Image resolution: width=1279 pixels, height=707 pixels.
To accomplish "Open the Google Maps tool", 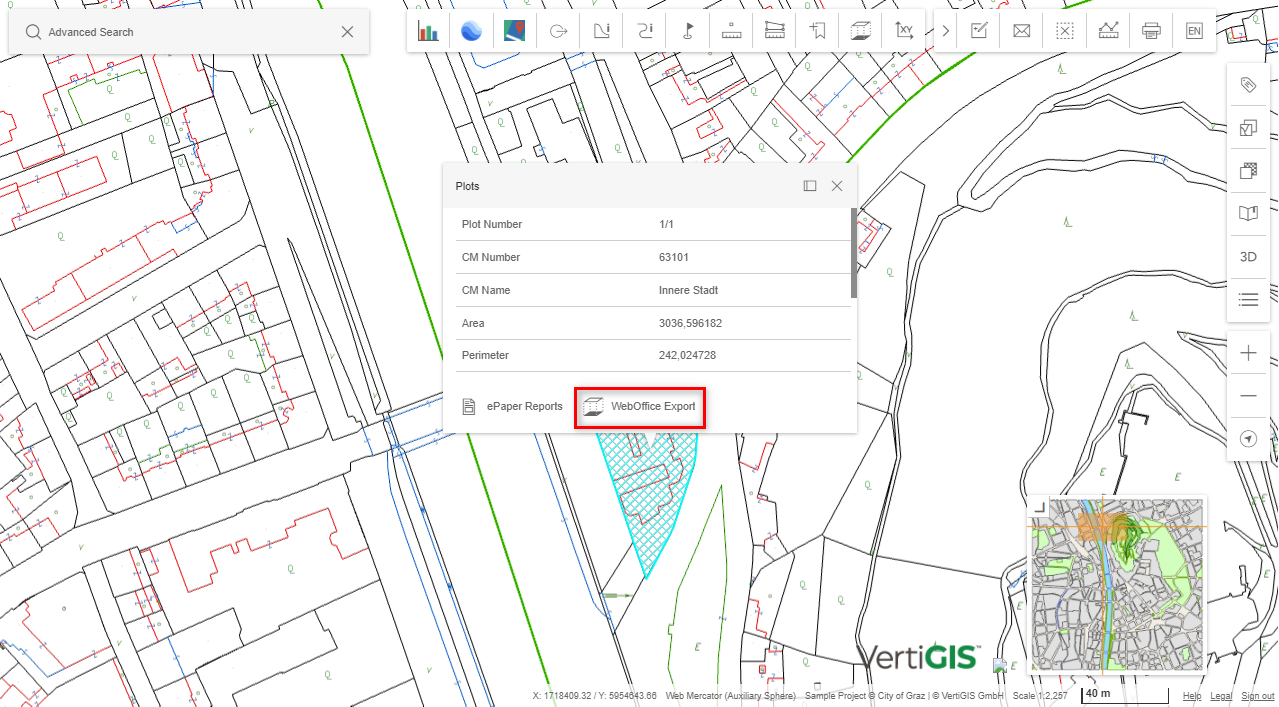I will coord(514,30).
